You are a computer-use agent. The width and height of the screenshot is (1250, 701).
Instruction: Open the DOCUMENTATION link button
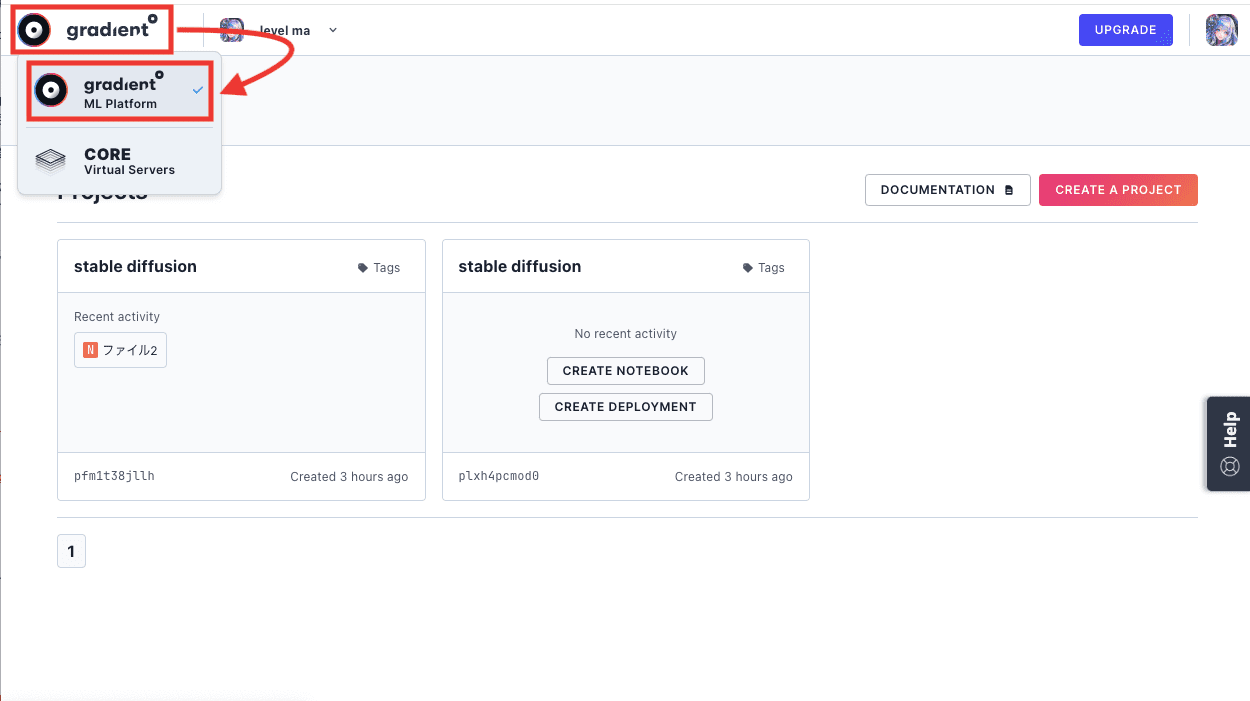(x=947, y=190)
